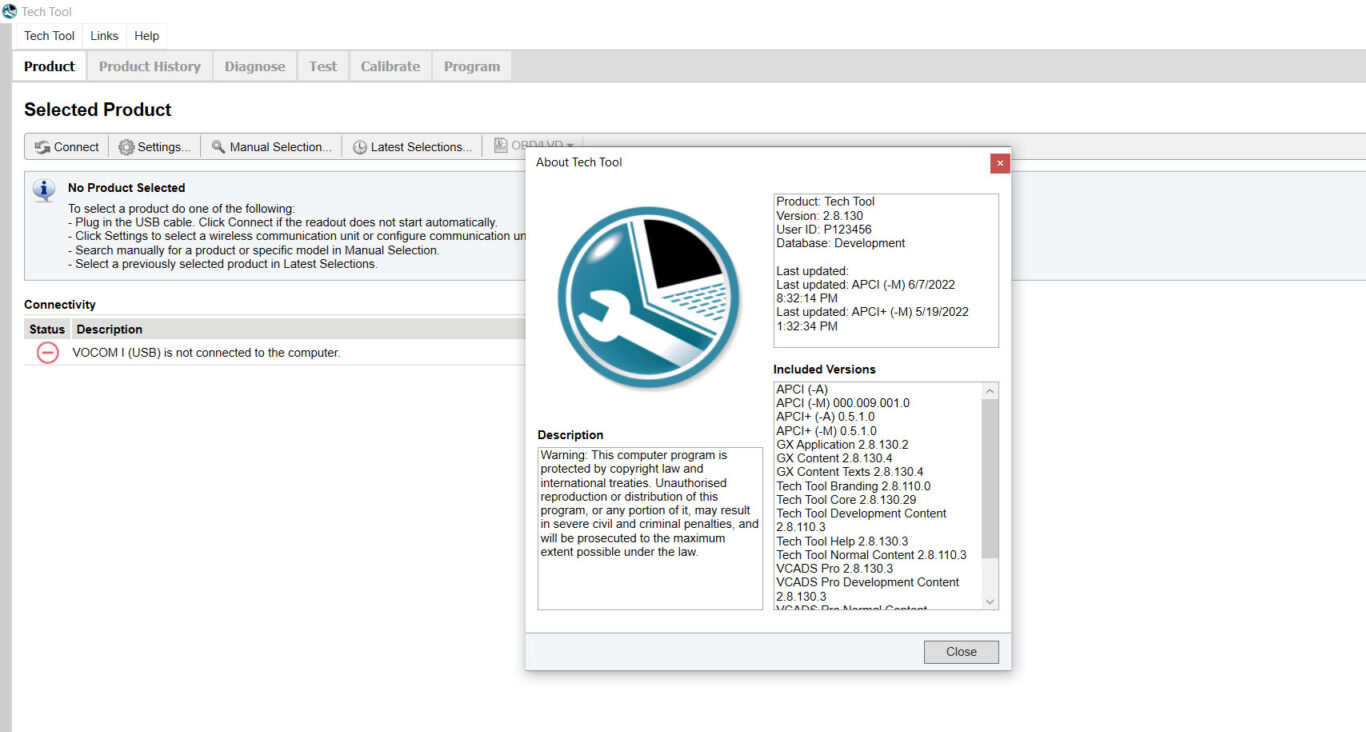Select 'Tech Tool Branding 2.8.110.0' entry
Viewport: 1366px width, 732px height.
tap(853, 486)
